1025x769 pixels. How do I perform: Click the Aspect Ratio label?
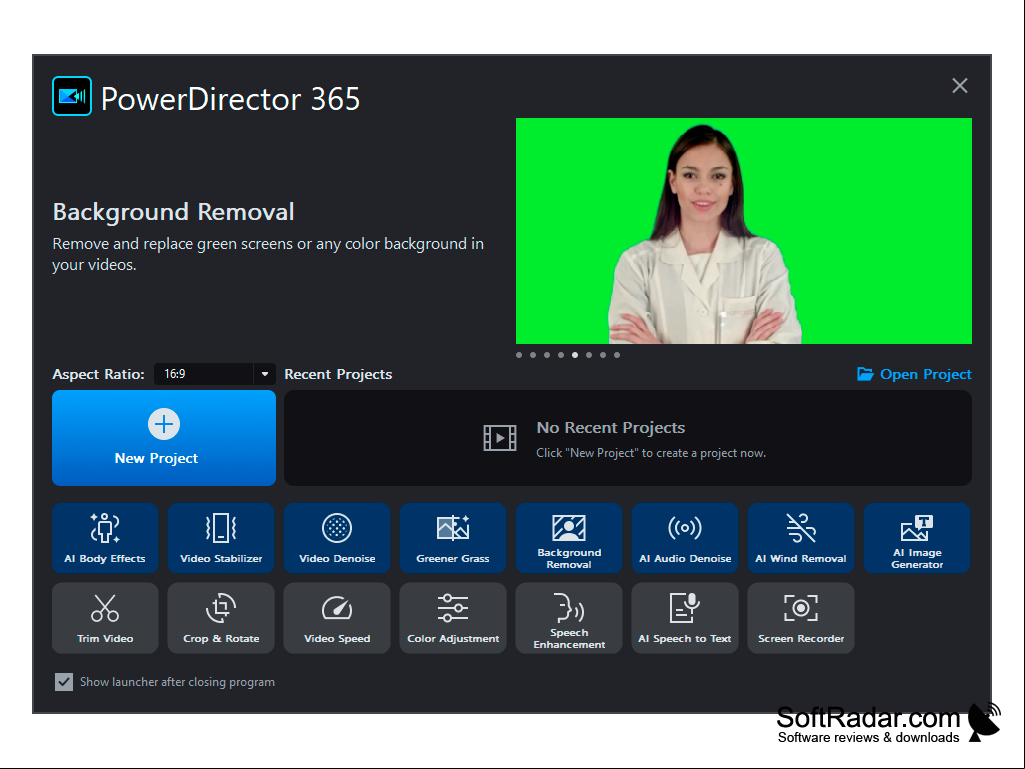(98, 374)
